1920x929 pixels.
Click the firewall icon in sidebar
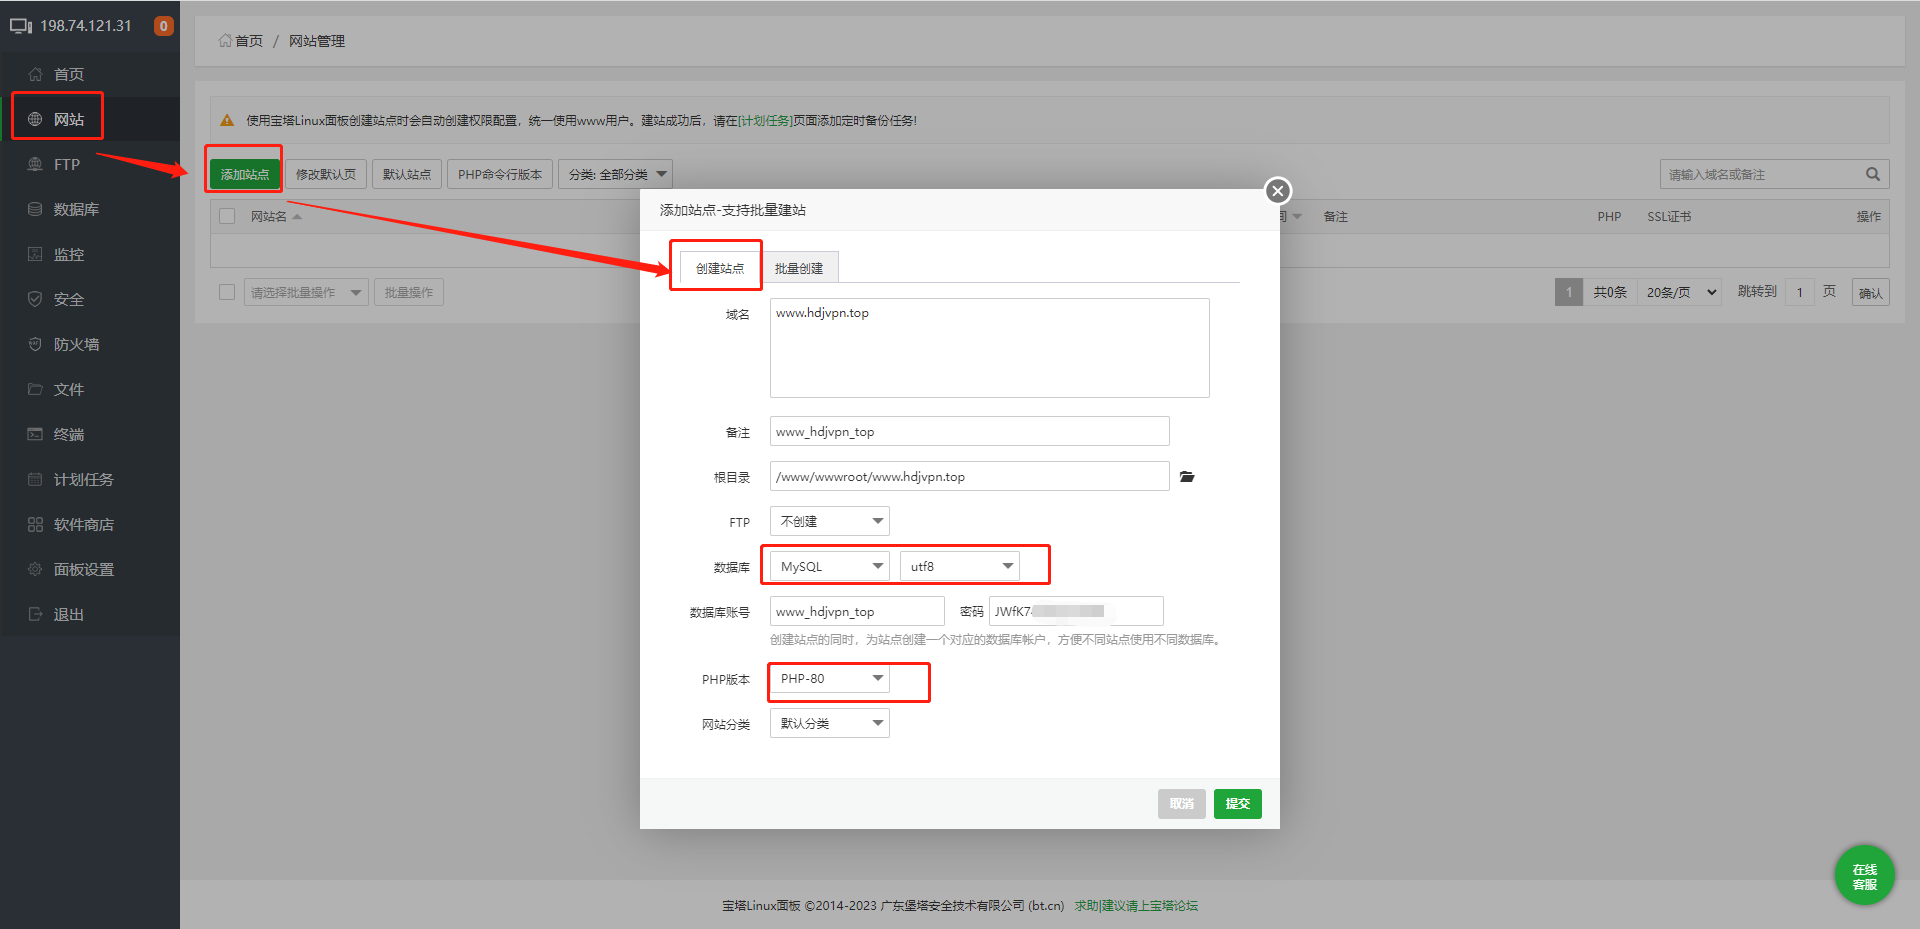pos(35,344)
